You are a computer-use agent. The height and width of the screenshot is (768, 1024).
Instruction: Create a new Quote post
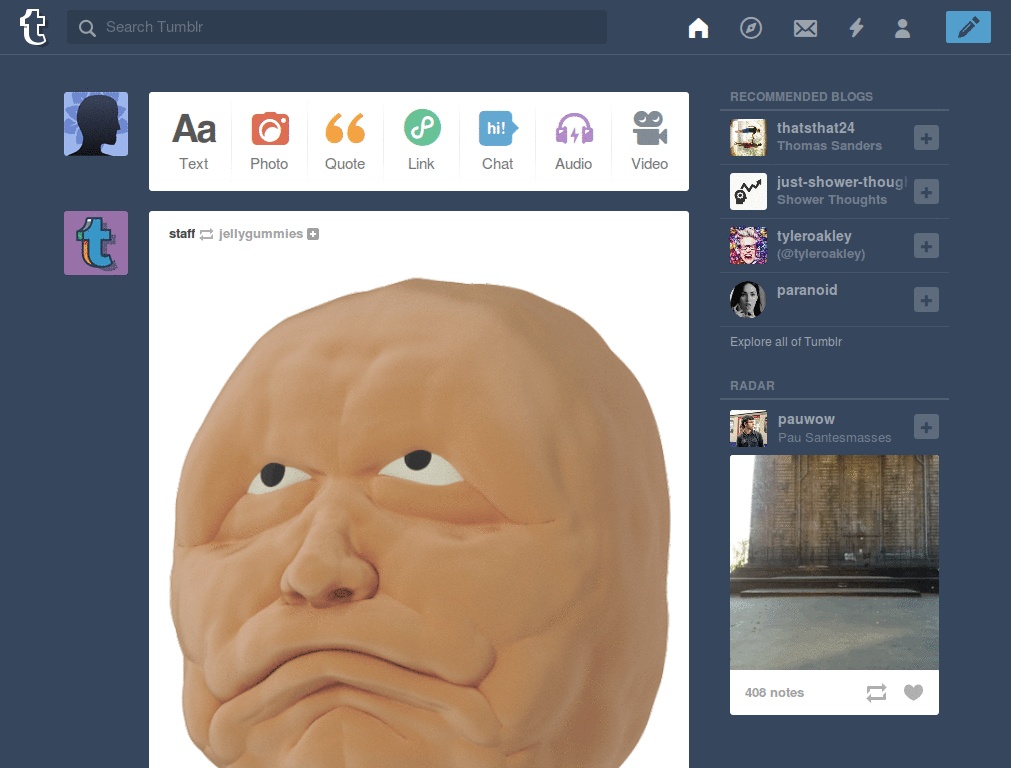coord(345,141)
